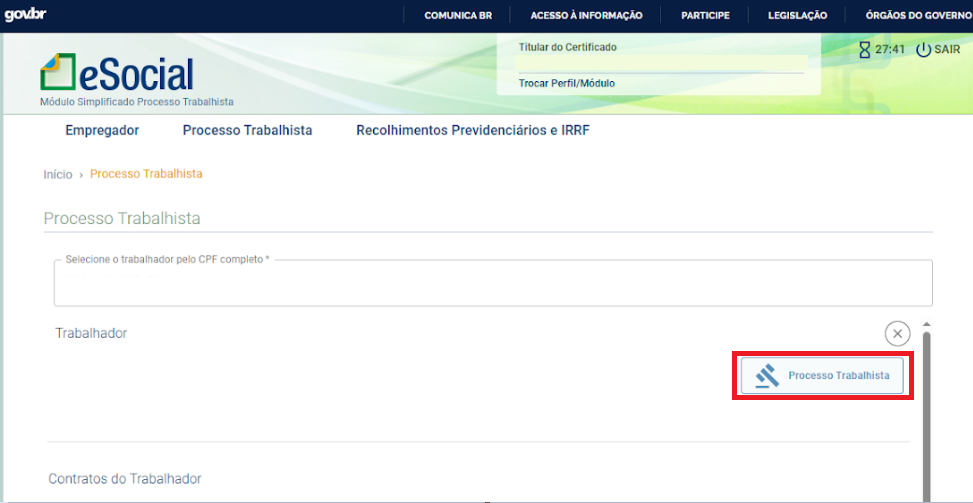Image resolution: width=973 pixels, height=503 pixels.
Task: Click the eSocial logo
Action: [x=117, y=73]
